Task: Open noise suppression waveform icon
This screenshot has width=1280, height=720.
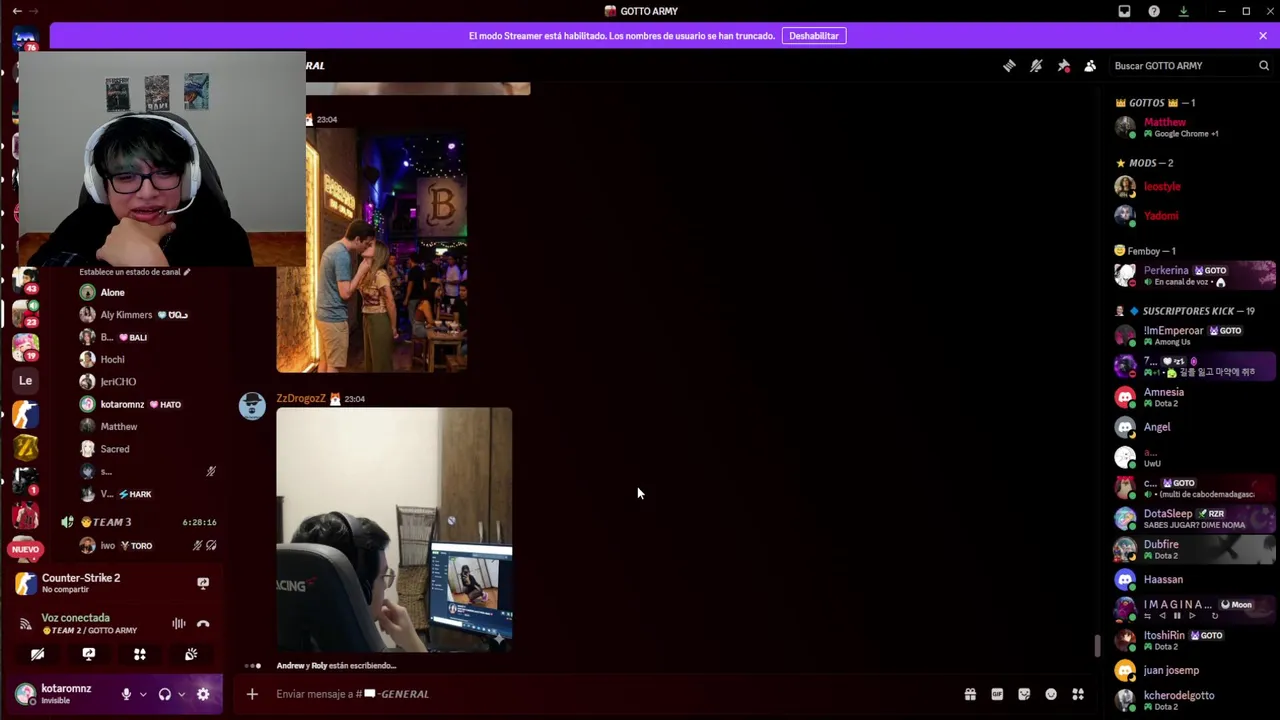Action: (178, 624)
